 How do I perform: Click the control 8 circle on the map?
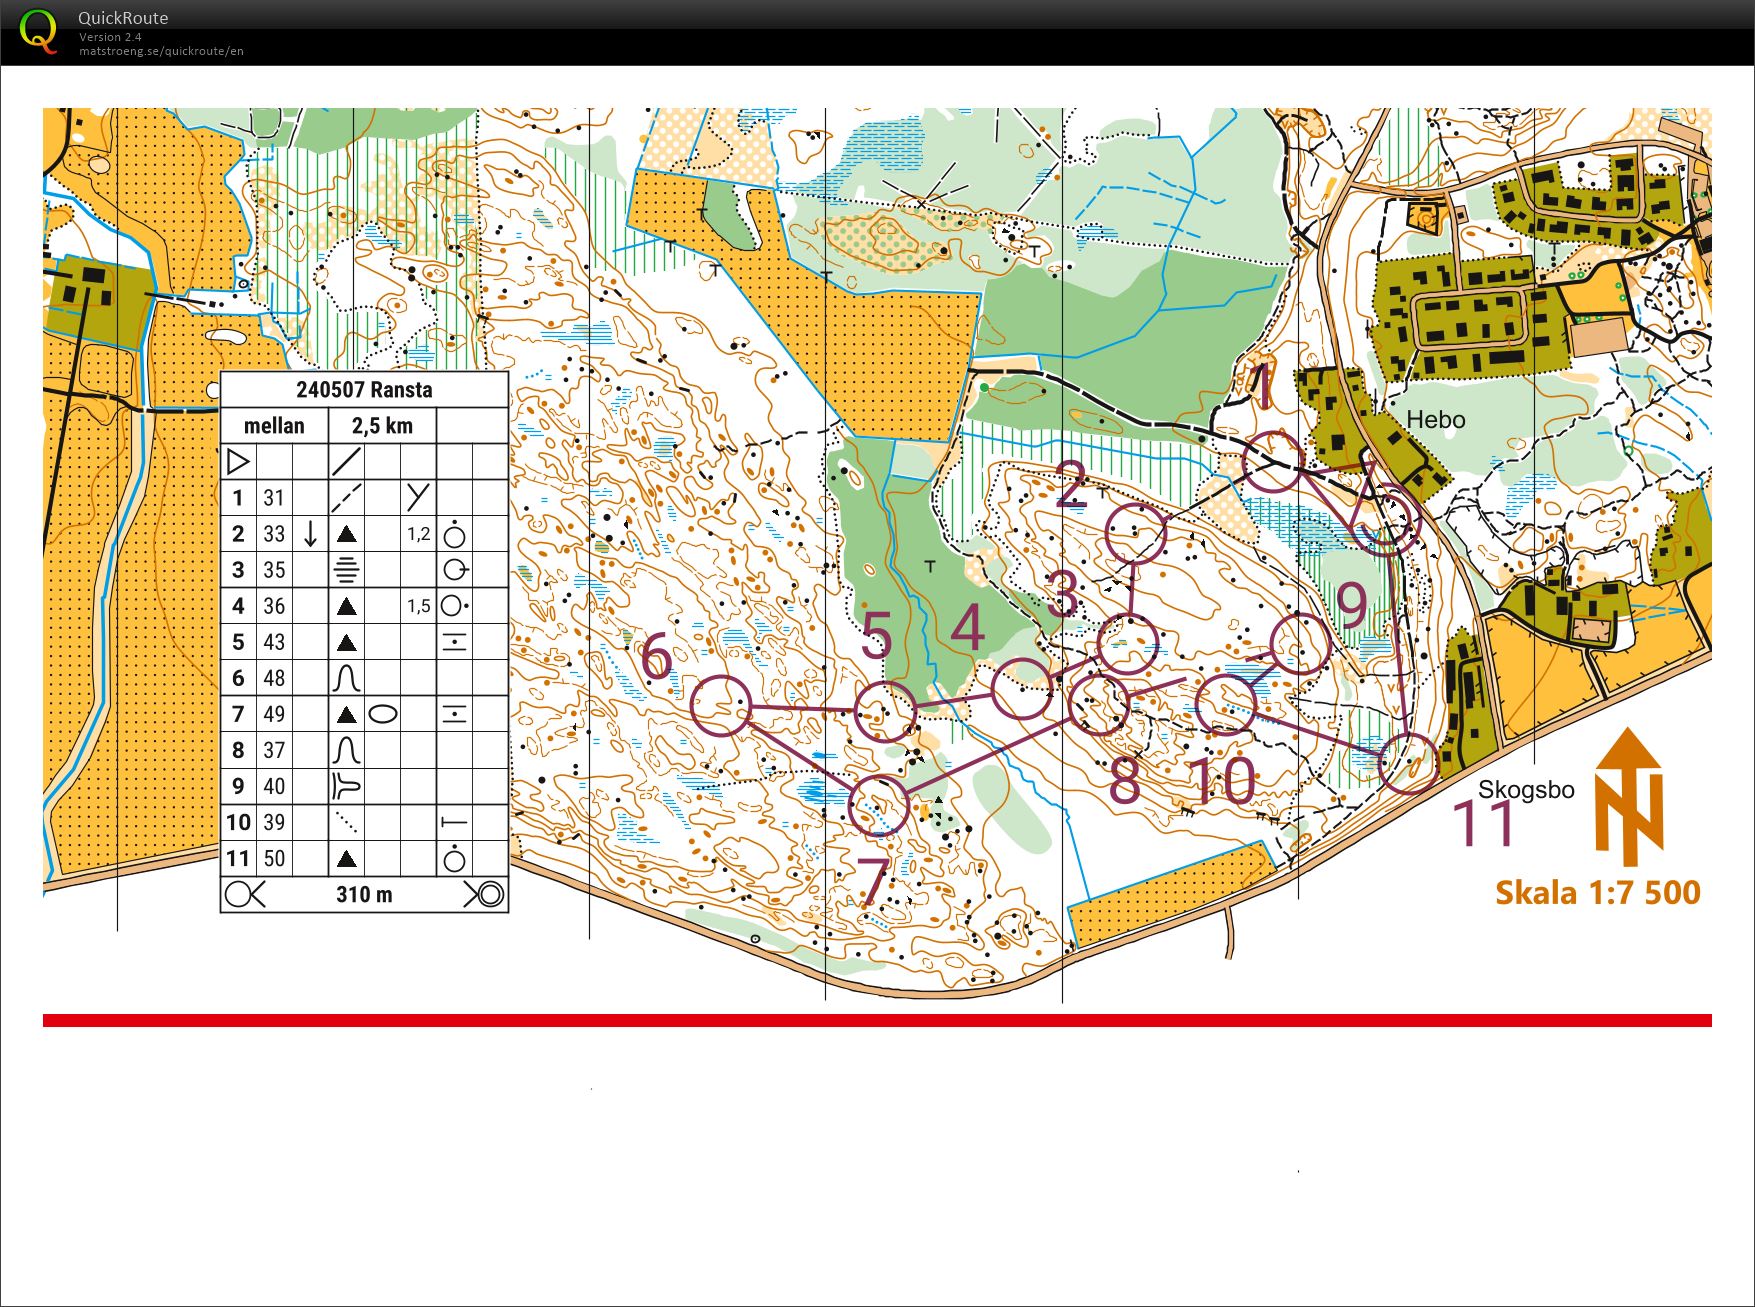[x=1099, y=704]
